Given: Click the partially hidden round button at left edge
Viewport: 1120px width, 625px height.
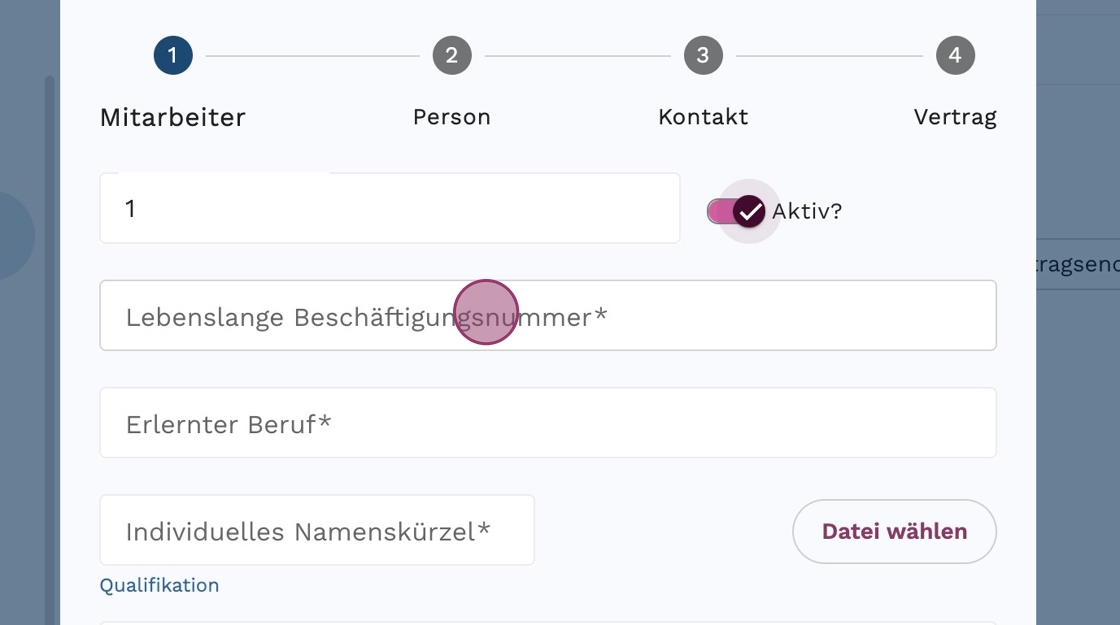Looking at the screenshot, I should pyautogui.click(x=15, y=236).
